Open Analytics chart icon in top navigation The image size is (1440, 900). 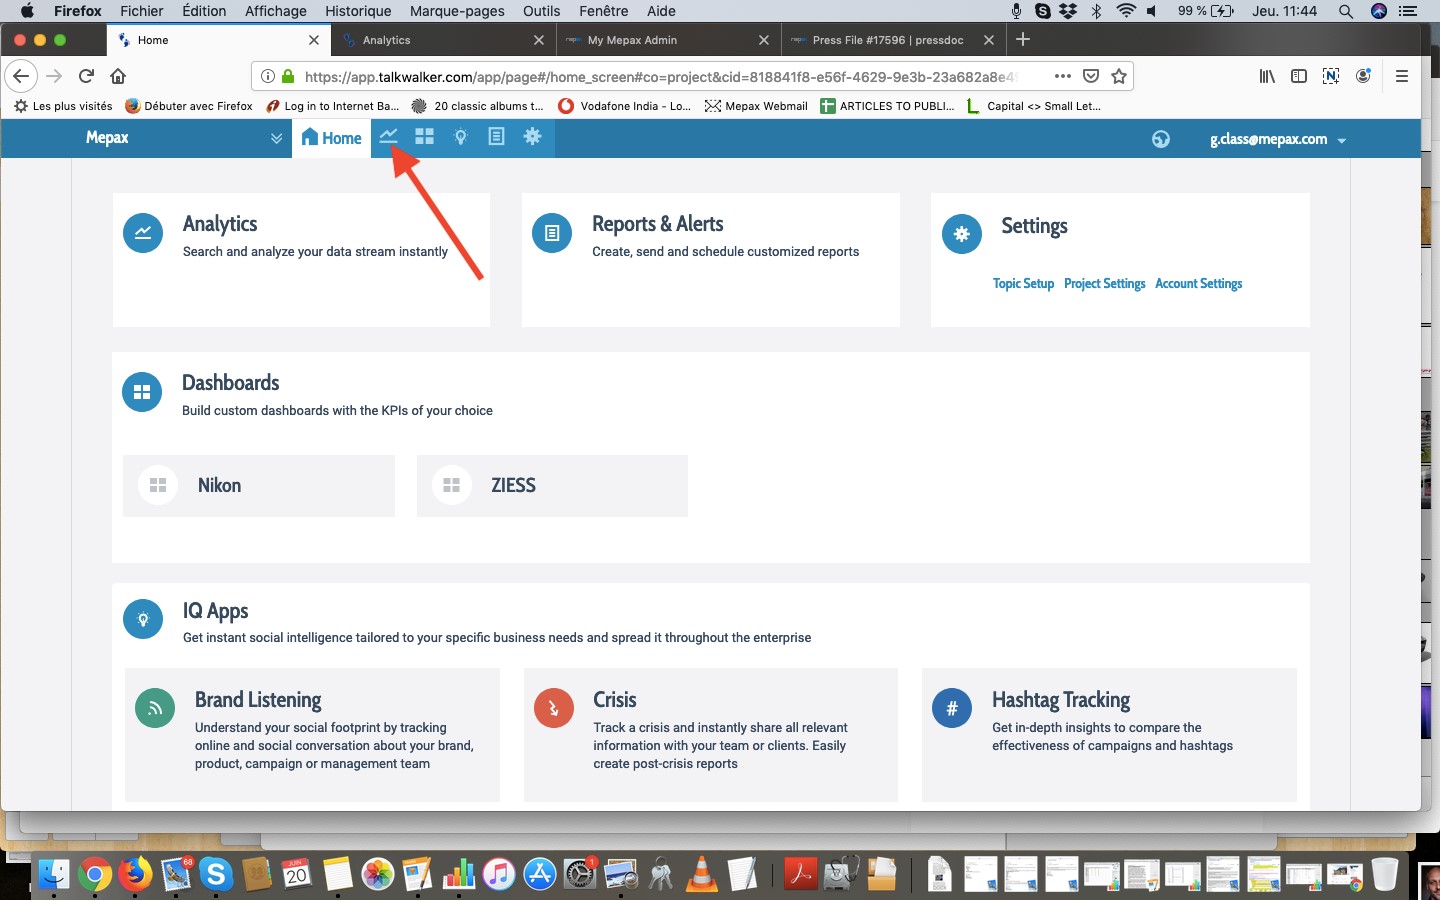click(x=389, y=137)
